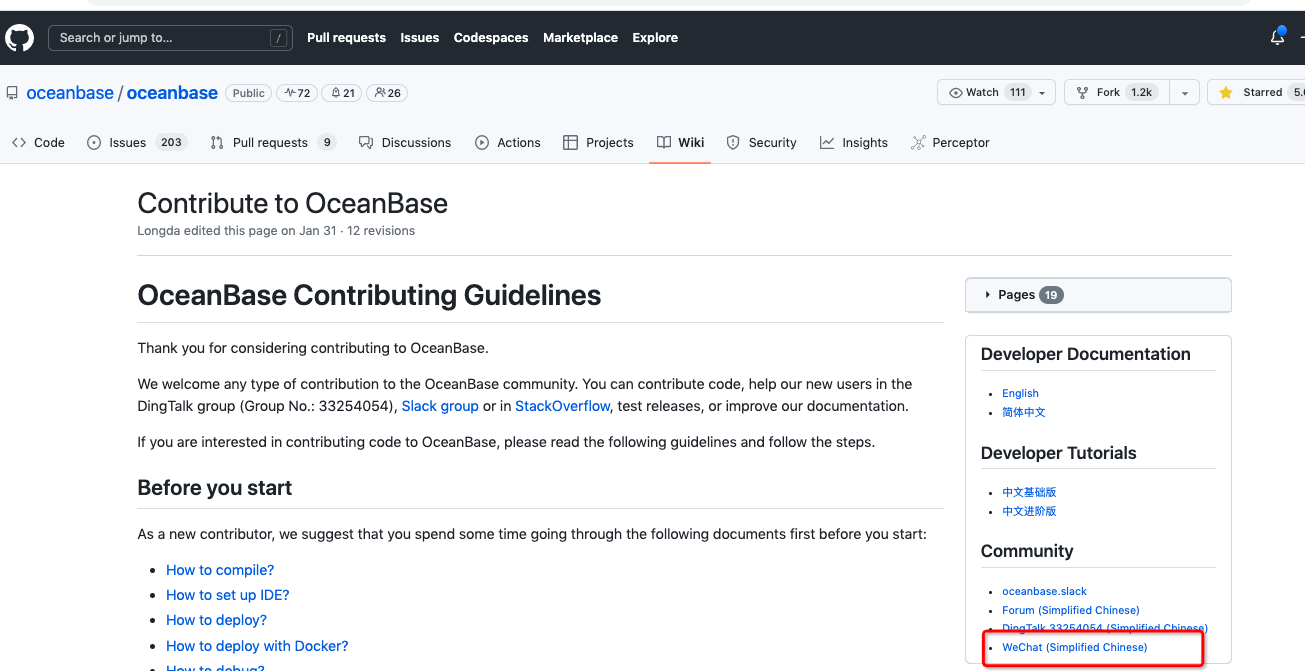This screenshot has height=671, width=1305.
Task: Click the eye icon on Watch
Action: click(x=955, y=92)
